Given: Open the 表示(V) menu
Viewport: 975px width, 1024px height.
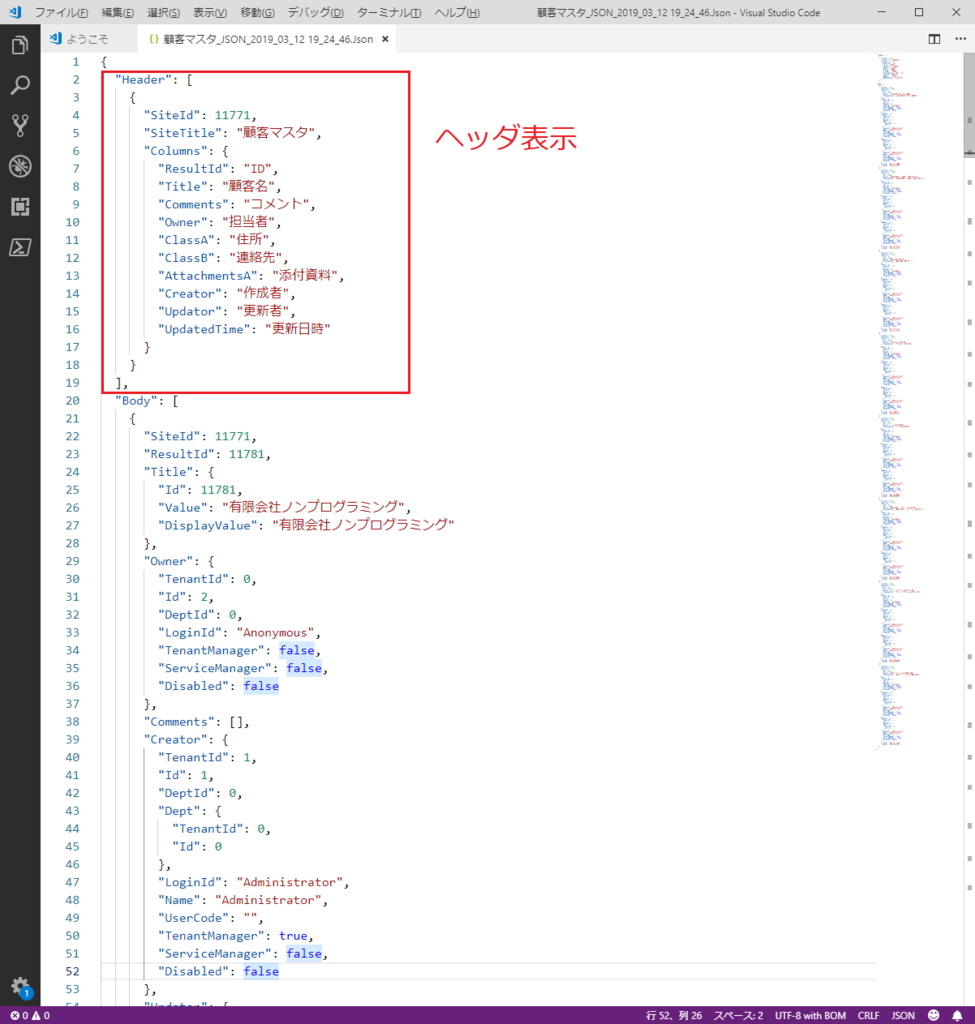Looking at the screenshot, I should point(210,12).
